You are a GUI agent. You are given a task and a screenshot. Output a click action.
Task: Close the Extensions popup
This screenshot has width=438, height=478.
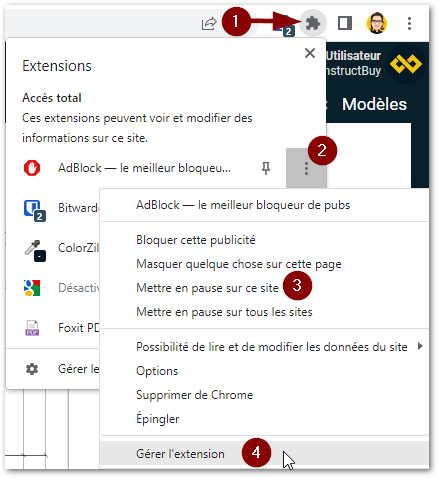click(x=310, y=53)
